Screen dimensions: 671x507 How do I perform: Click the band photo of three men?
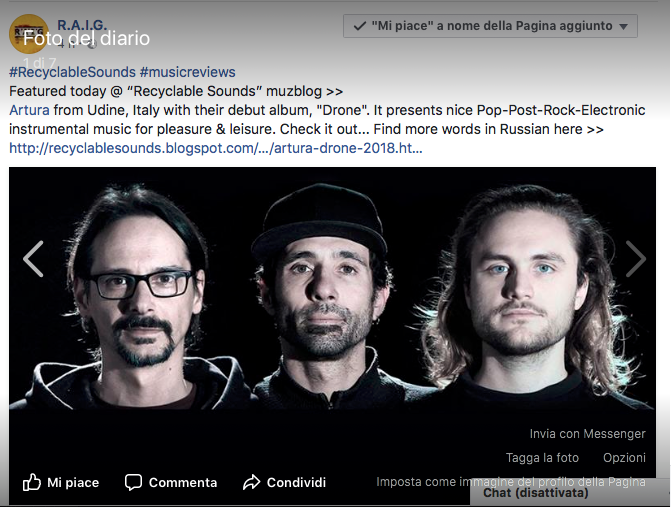click(x=332, y=289)
